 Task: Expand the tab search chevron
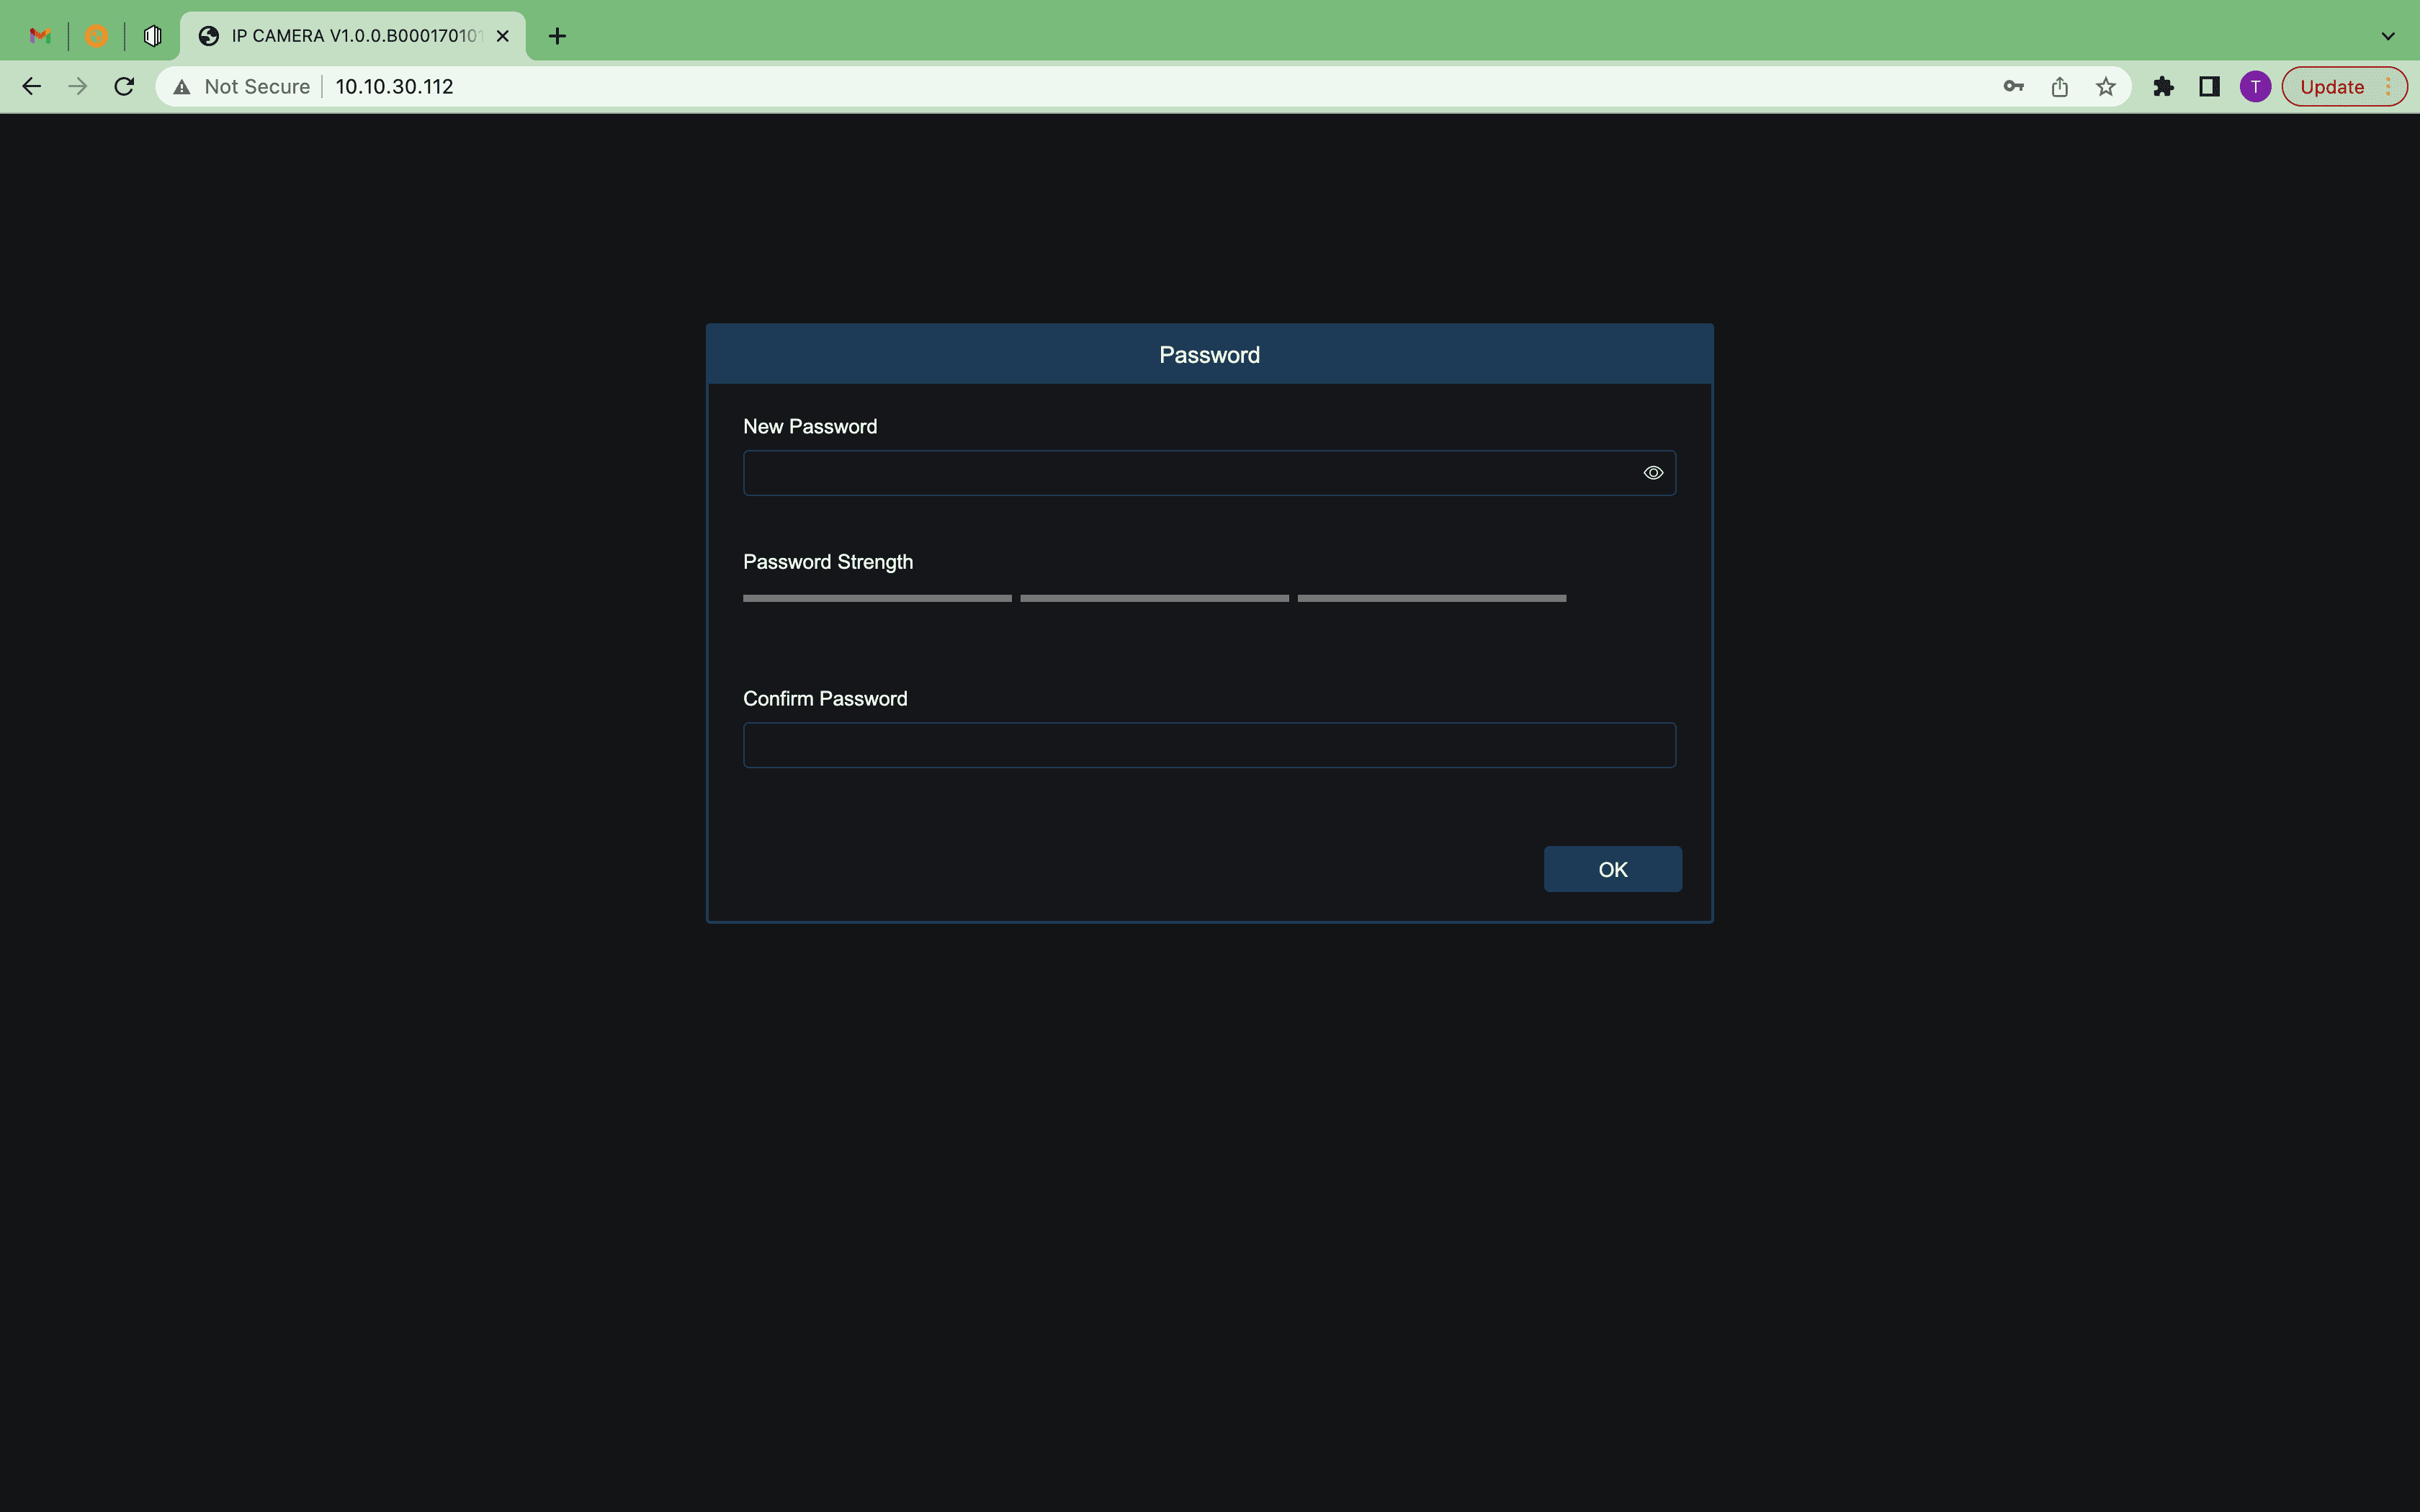(x=2387, y=36)
